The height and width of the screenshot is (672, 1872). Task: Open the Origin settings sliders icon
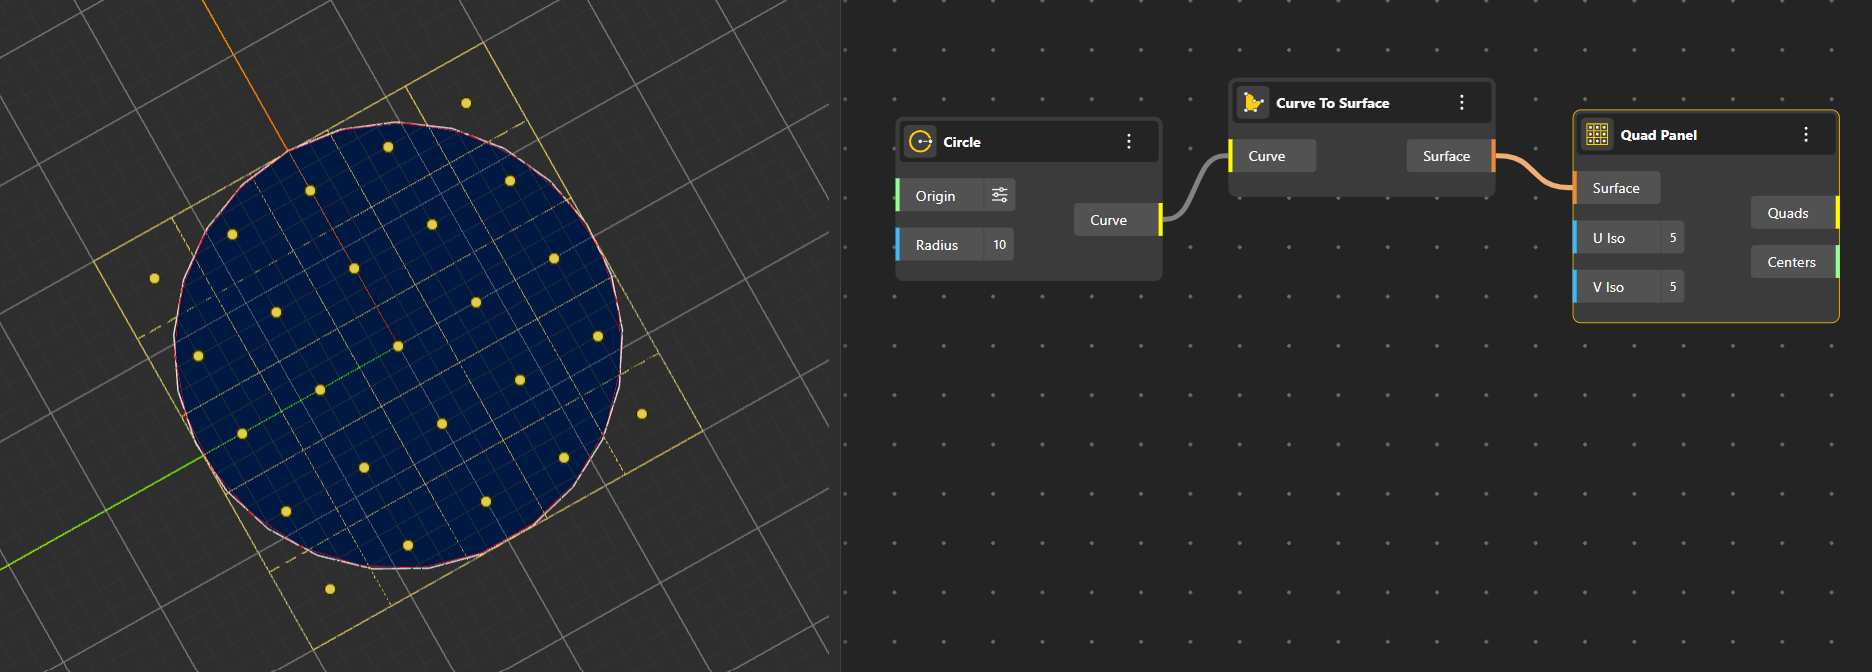[999, 195]
